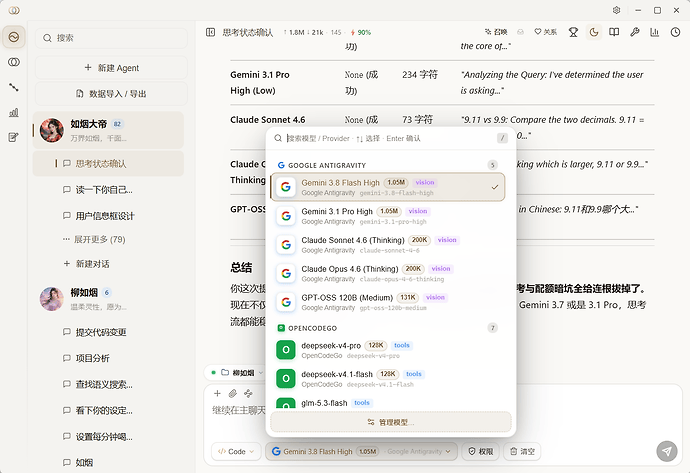Select deepseek-v4-pro model

(388, 350)
